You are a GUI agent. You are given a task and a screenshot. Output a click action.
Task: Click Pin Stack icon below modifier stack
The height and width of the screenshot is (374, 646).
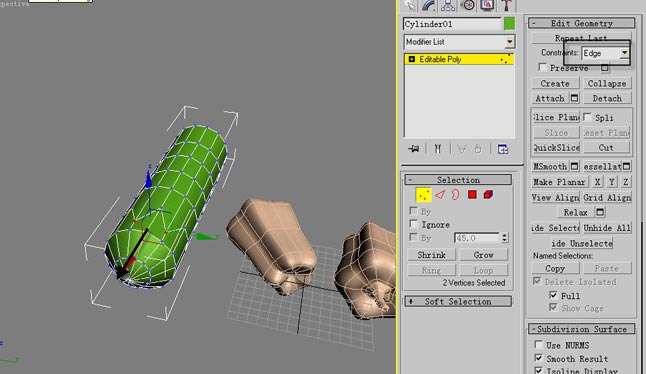pyautogui.click(x=414, y=149)
